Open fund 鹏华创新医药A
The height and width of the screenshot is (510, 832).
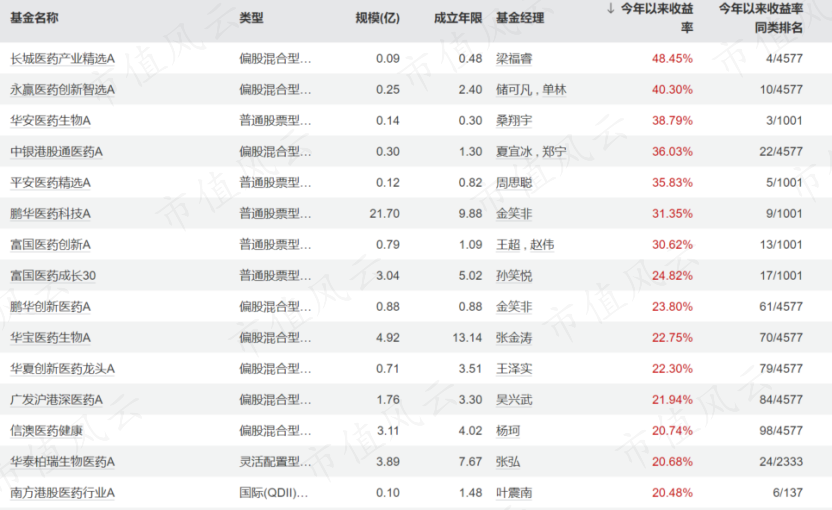[50, 307]
